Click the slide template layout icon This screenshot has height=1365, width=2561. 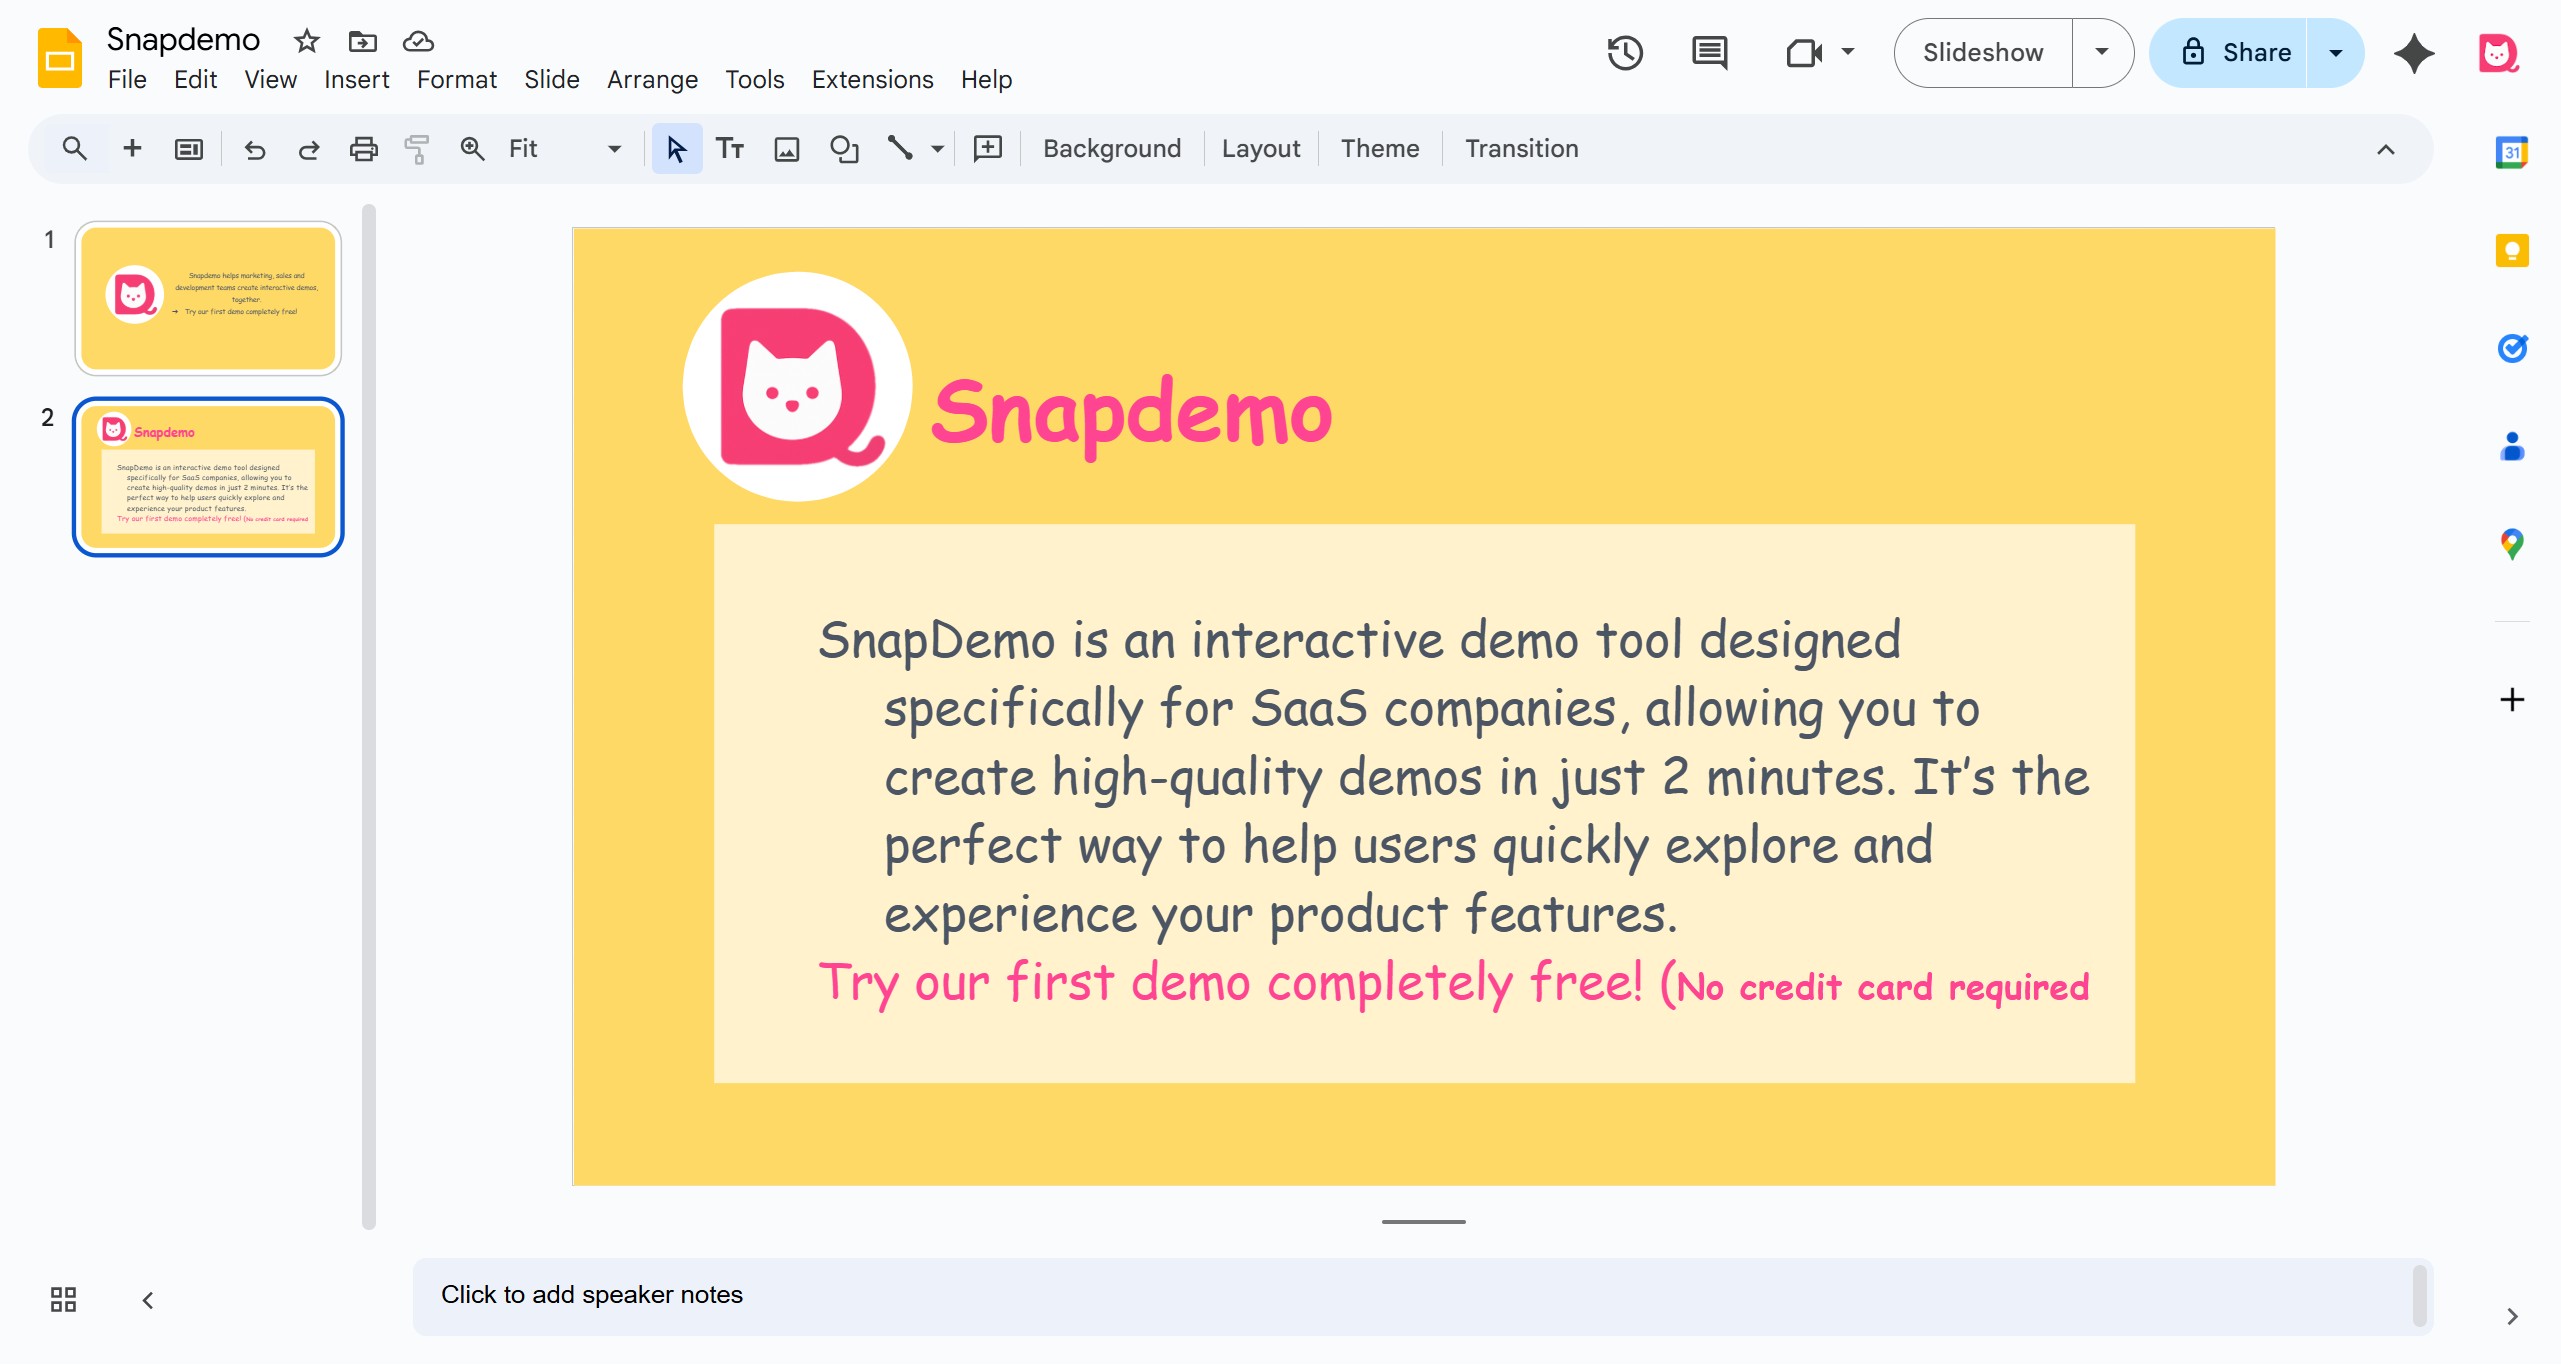pyautogui.click(x=189, y=149)
